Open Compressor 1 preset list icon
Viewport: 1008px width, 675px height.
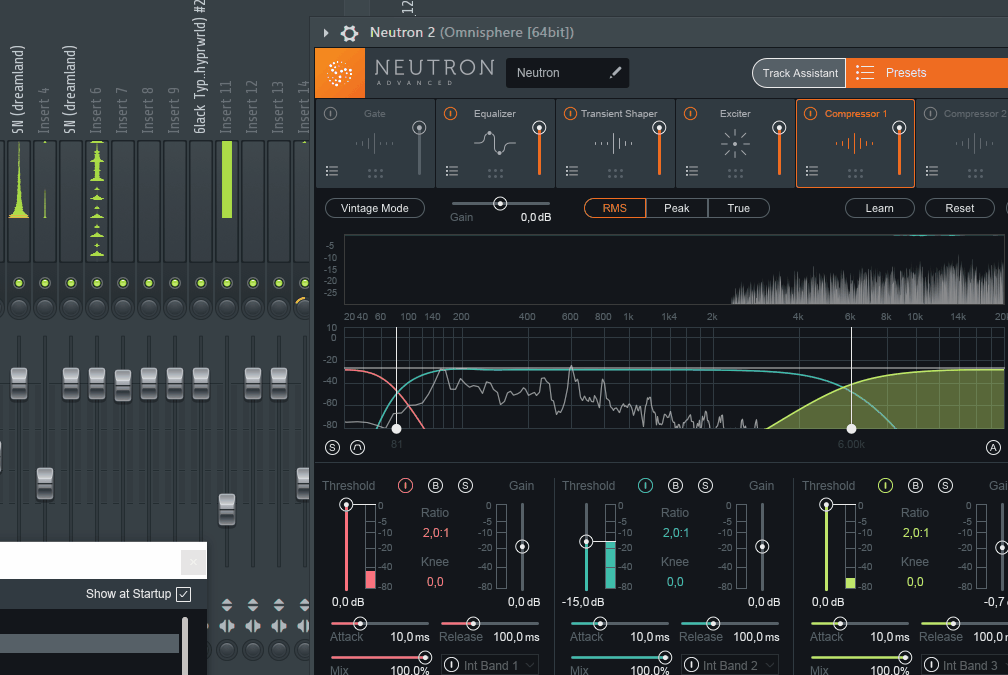point(812,171)
